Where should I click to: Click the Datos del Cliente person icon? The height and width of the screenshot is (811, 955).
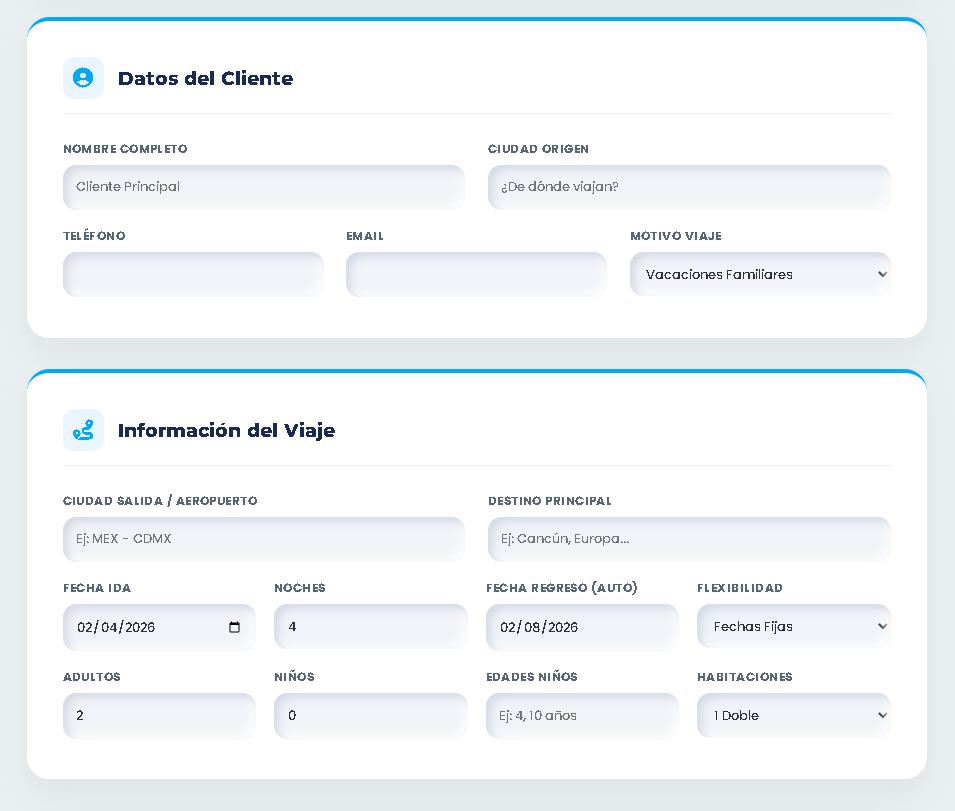pos(83,78)
